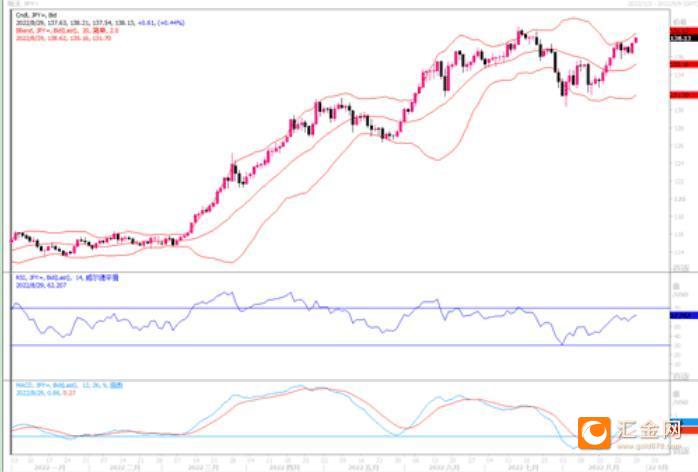Screen dimensions: 698x472
Task: Click the red BBand values row under the legend
Action: 63,38
